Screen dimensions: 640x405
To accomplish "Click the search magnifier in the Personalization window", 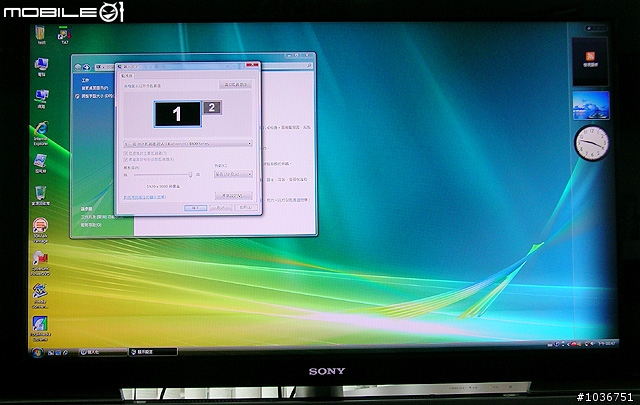I will (x=309, y=66).
